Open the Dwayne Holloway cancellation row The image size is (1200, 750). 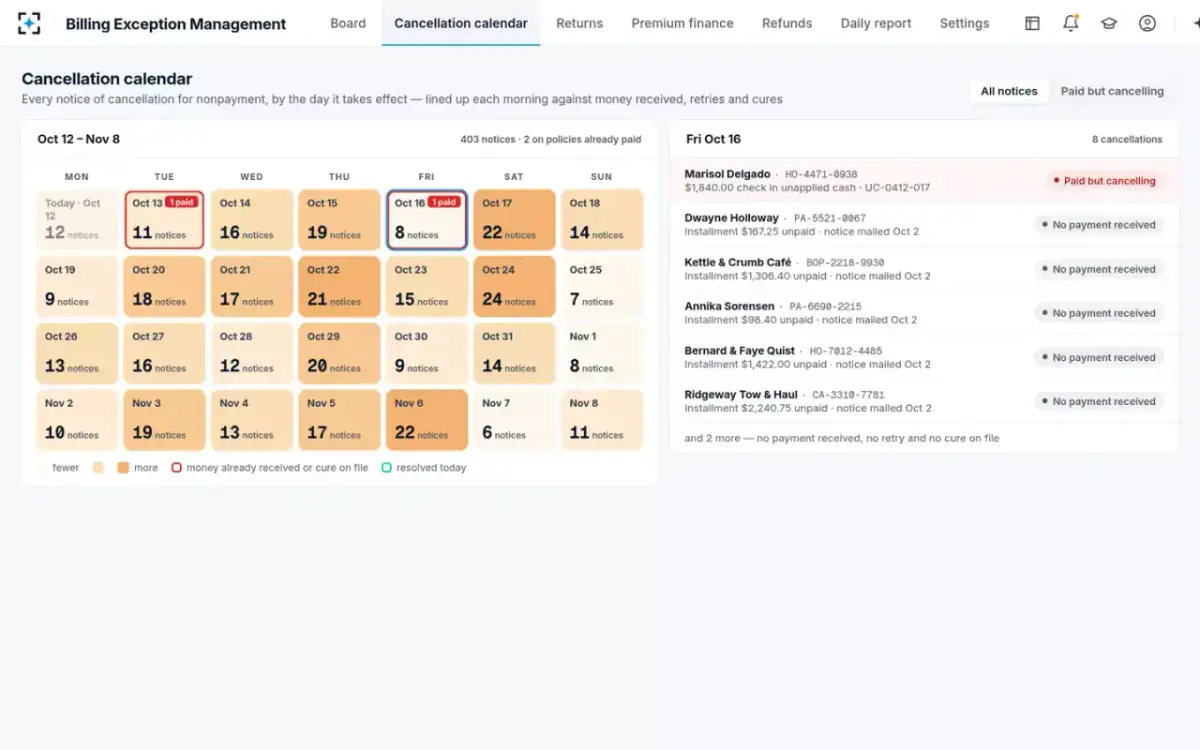click(x=924, y=225)
